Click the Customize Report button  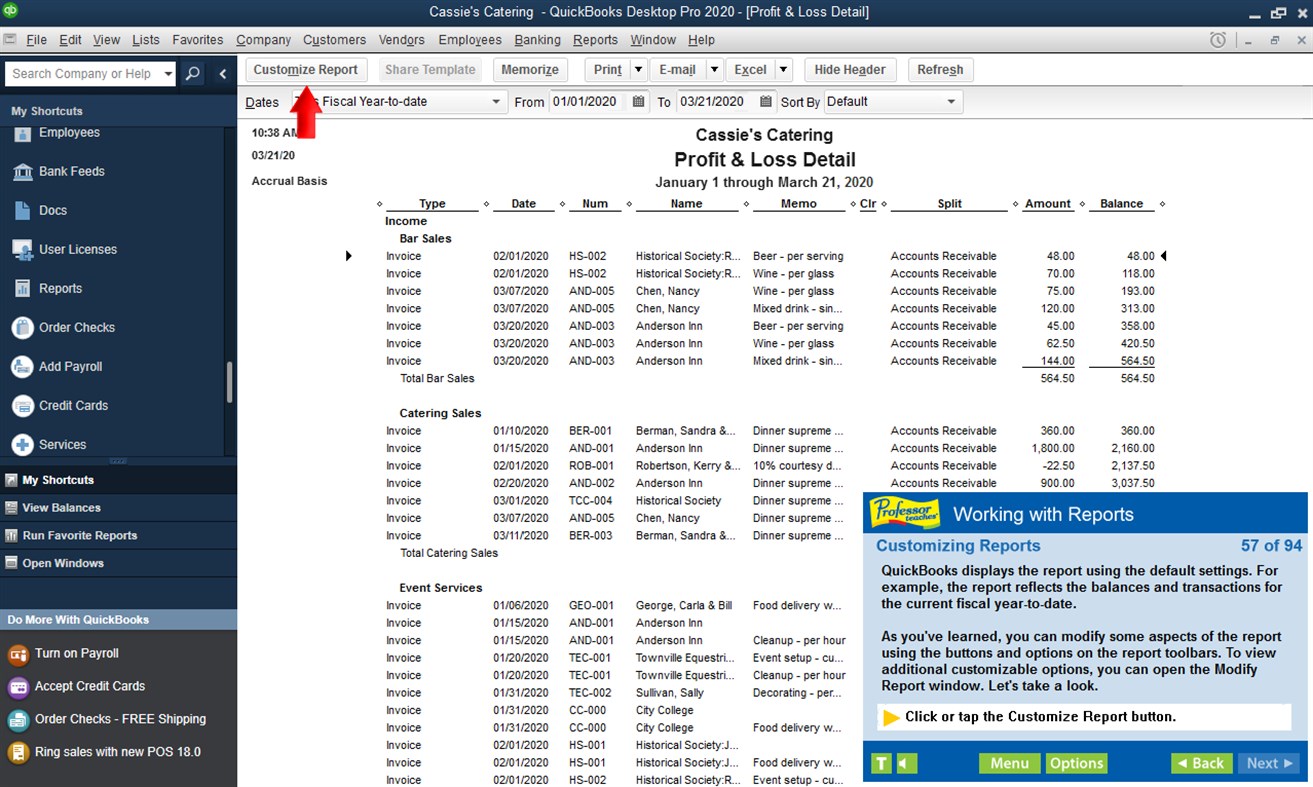tap(306, 69)
